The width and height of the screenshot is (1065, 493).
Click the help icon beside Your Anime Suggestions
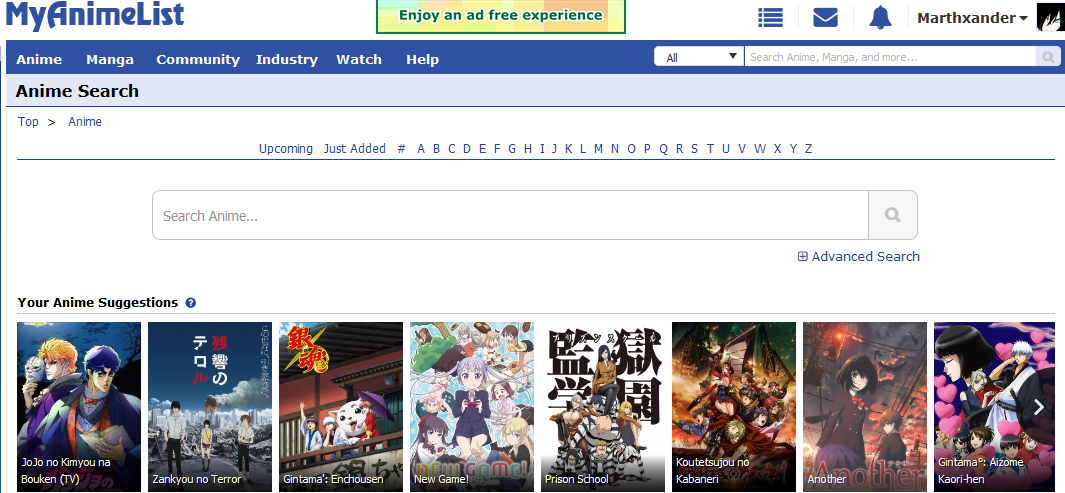[191, 303]
